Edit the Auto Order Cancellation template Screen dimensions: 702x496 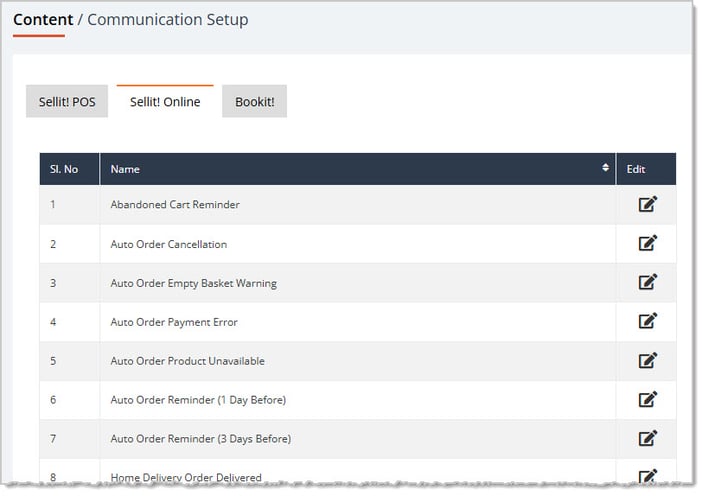pos(647,243)
